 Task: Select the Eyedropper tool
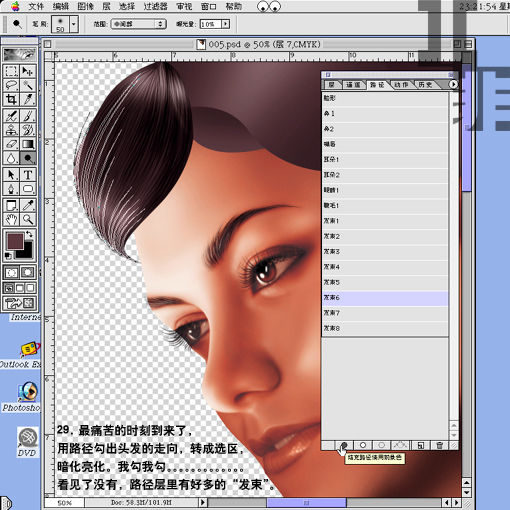point(28,205)
